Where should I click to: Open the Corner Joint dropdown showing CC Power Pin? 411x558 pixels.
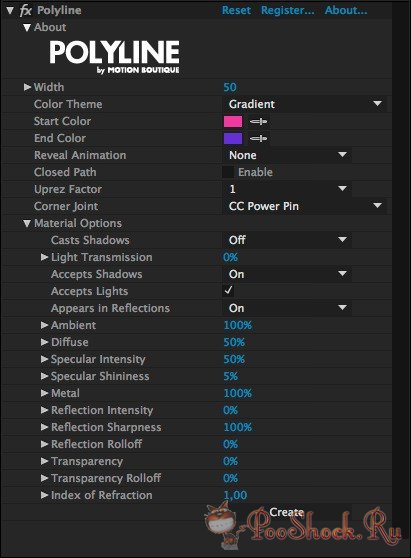305,206
